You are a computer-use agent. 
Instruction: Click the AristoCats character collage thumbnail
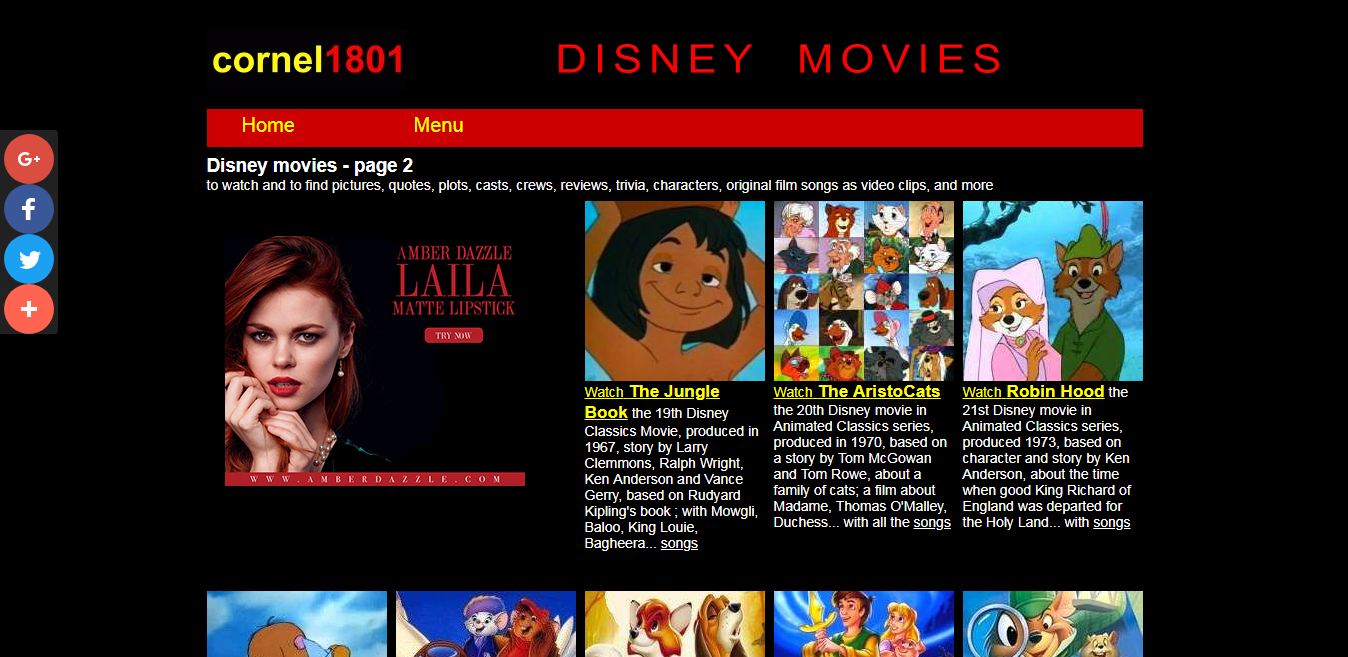coord(864,291)
